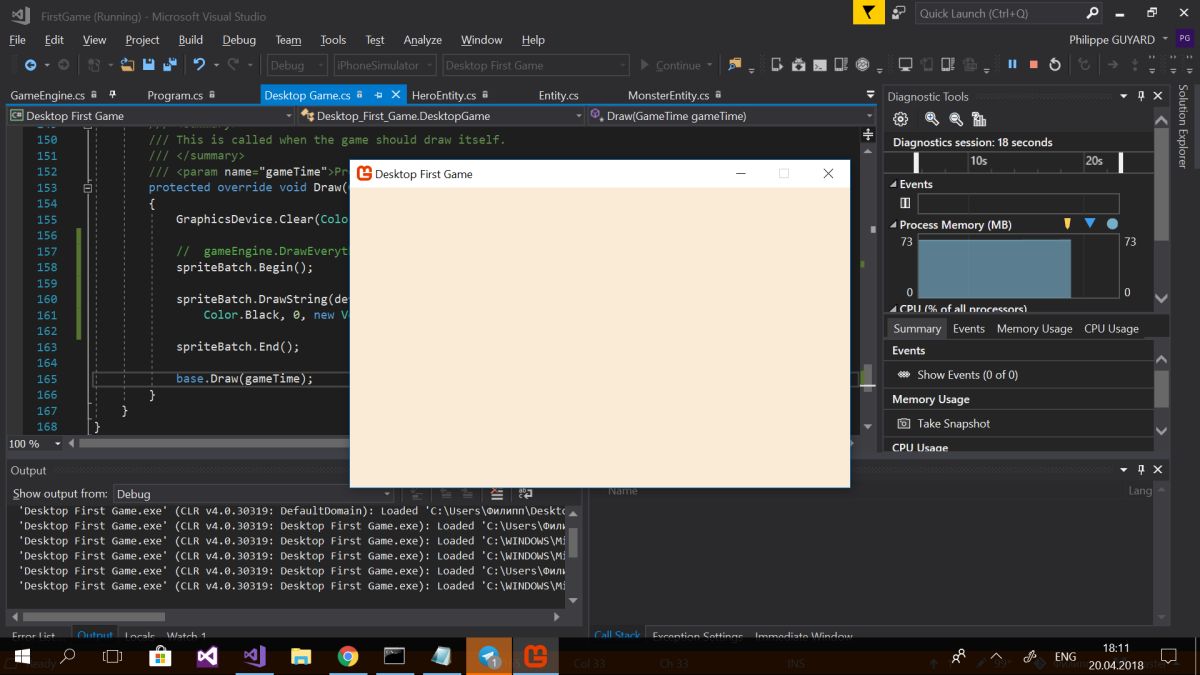The width and height of the screenshot is (1200, 675).
Task: Switch to the MonsterEntity.cs tab
Action: point(668,95)
